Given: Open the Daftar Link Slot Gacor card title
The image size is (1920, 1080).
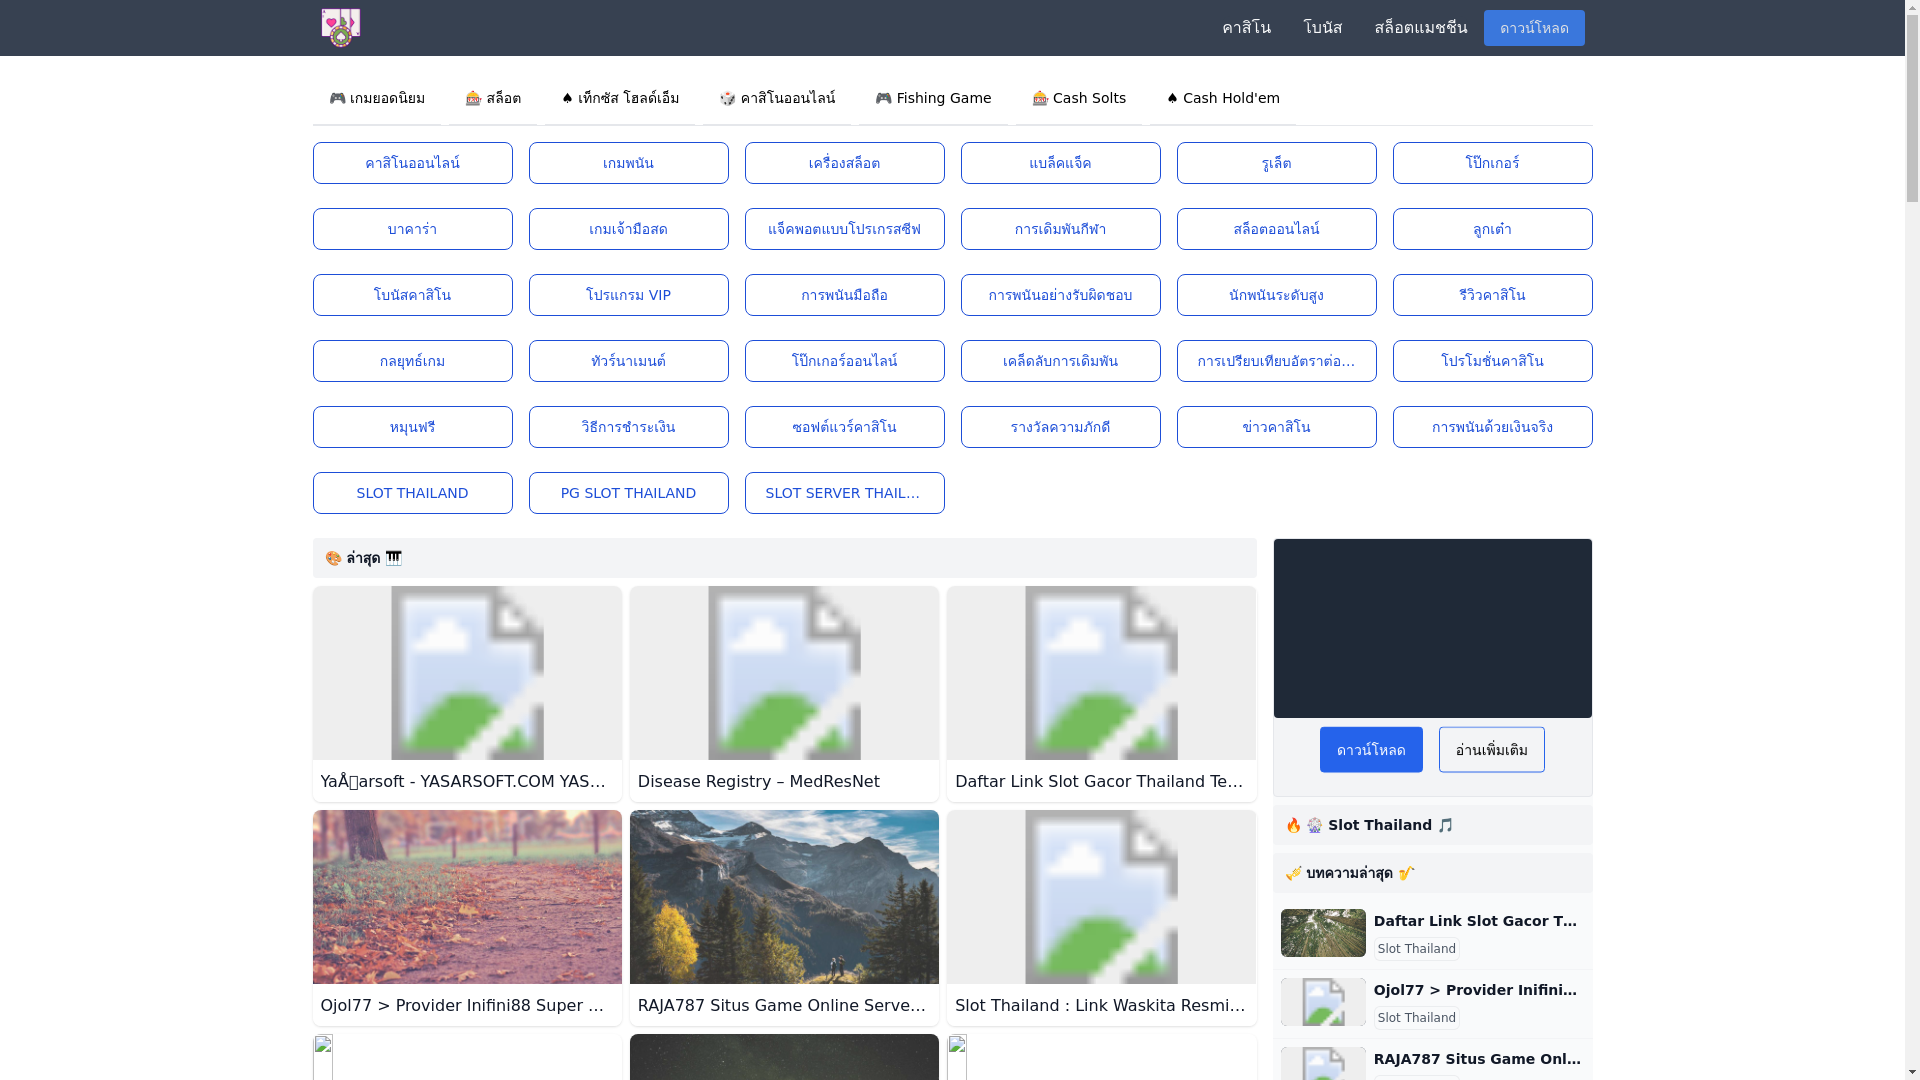Looking at the screenshot, I should pos(1101,782).
